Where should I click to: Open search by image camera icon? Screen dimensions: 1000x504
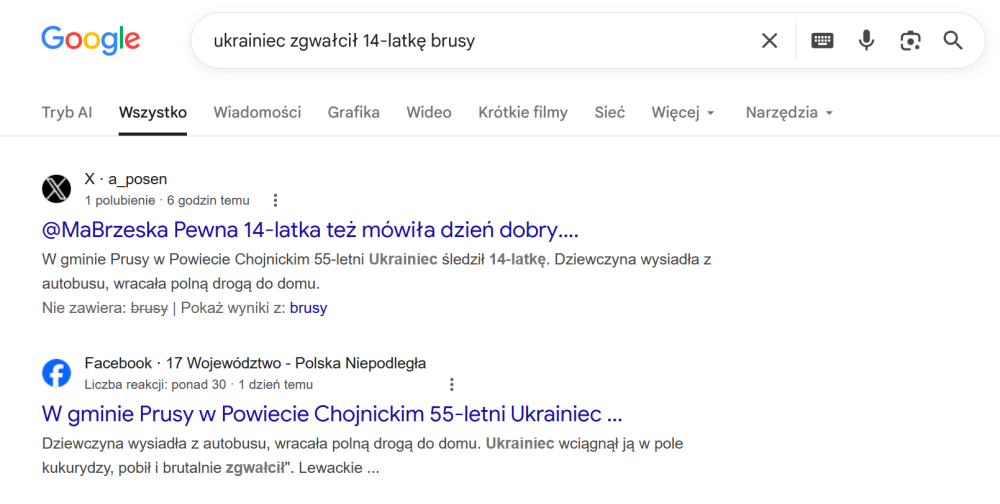pyautogui.click(x=910, y=41)
